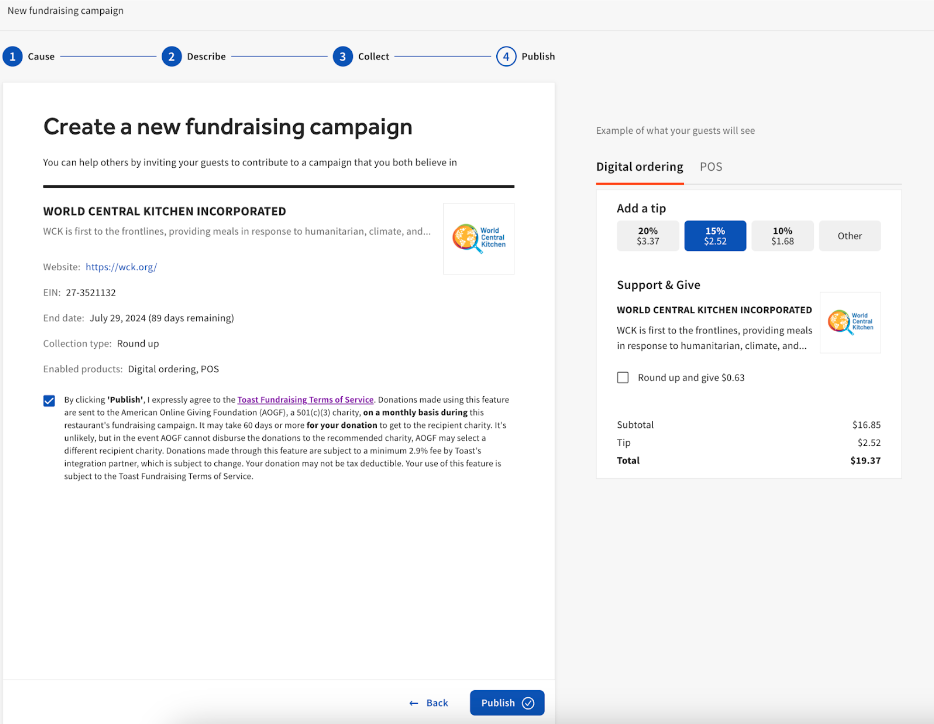Open the https://wck.org/ website link
The width and height of the screenshot is (934, 724).
[x=121, y=267]
